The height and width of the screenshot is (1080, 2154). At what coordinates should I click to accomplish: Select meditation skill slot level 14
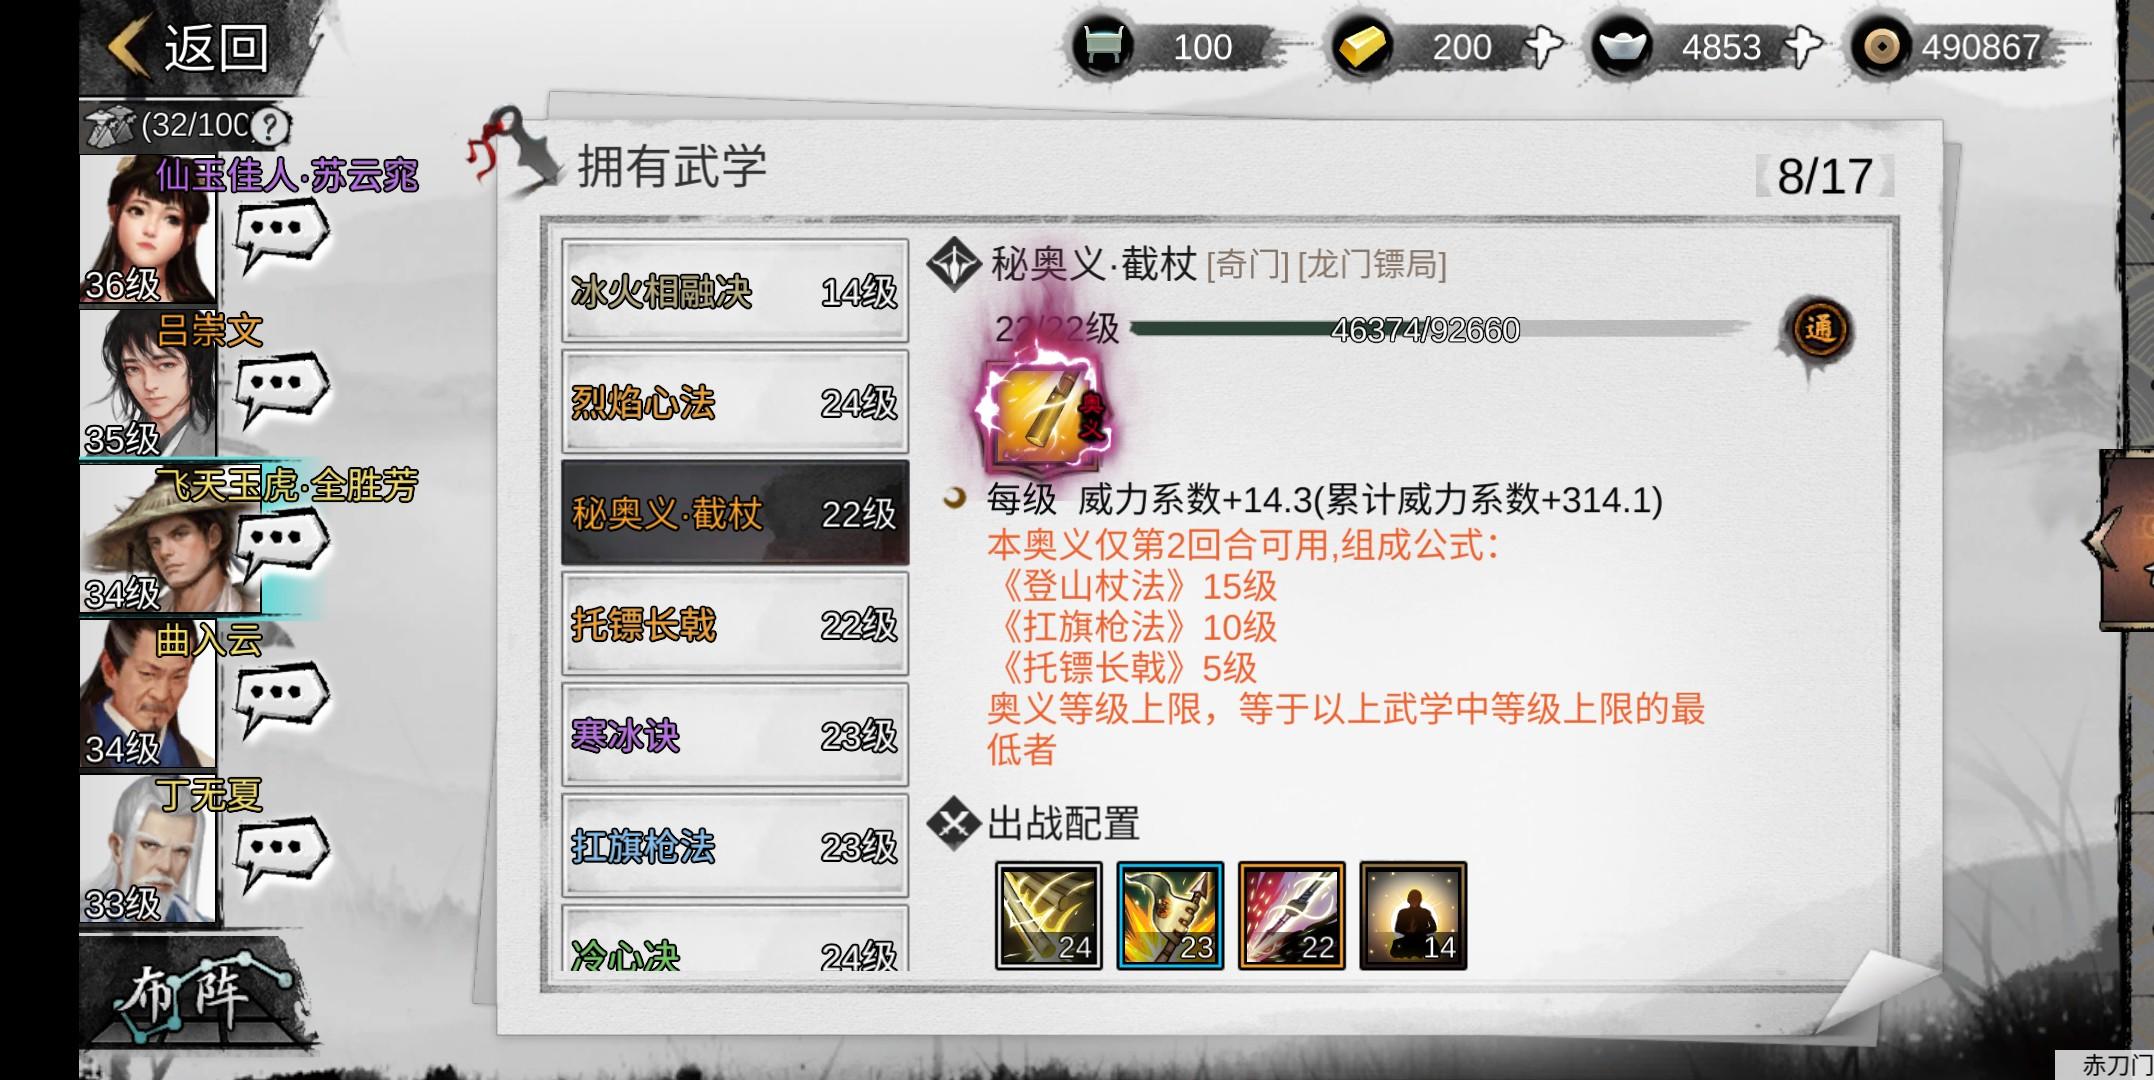pyautogui.click(x=1413, y=915)
